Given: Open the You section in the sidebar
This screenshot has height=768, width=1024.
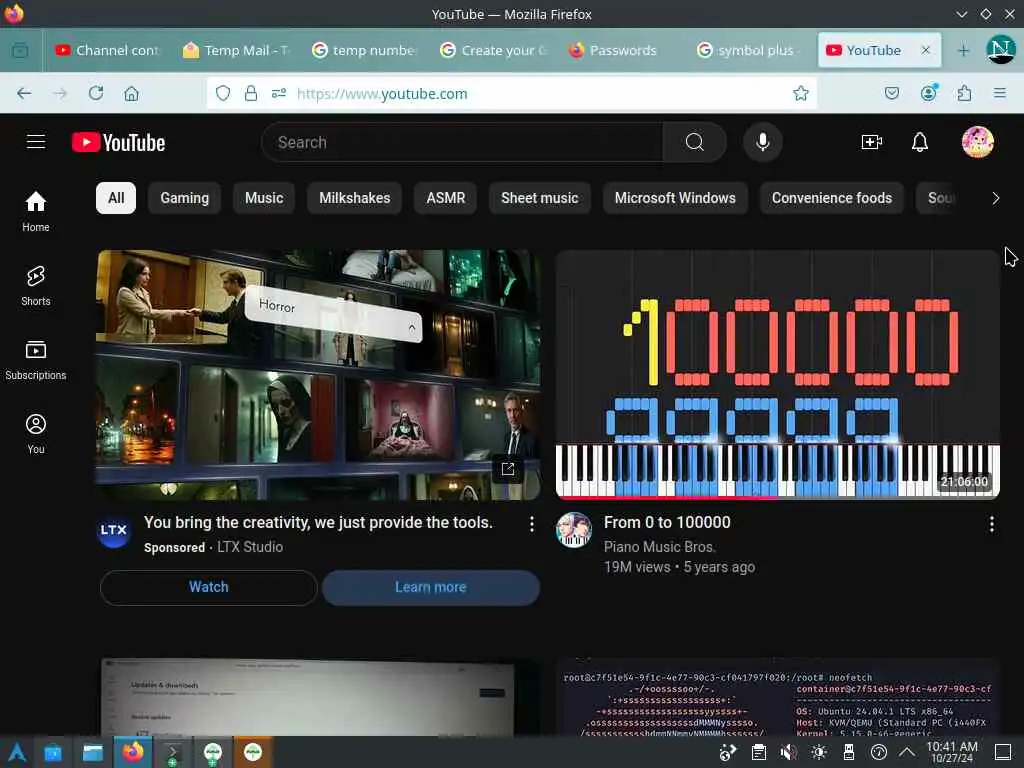Looking at the screenshot, I should [x=36, y=434].
